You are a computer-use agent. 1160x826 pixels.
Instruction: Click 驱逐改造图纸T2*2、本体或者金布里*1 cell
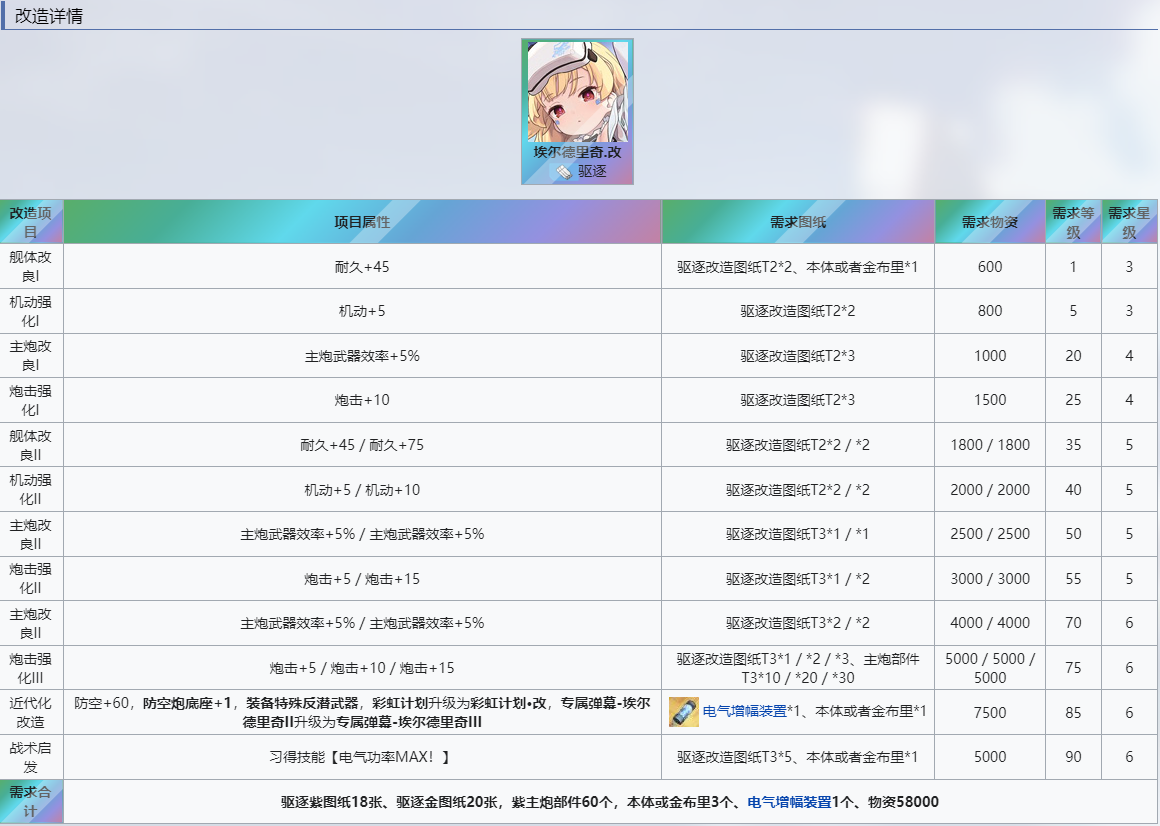(x=798, y=266)
